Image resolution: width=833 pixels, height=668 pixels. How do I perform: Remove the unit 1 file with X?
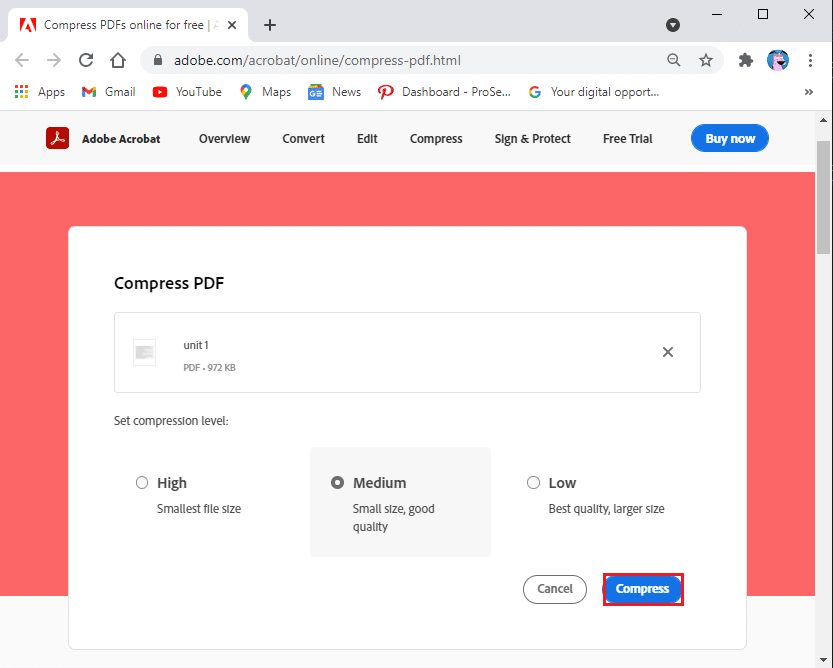(x=668, y=352)
